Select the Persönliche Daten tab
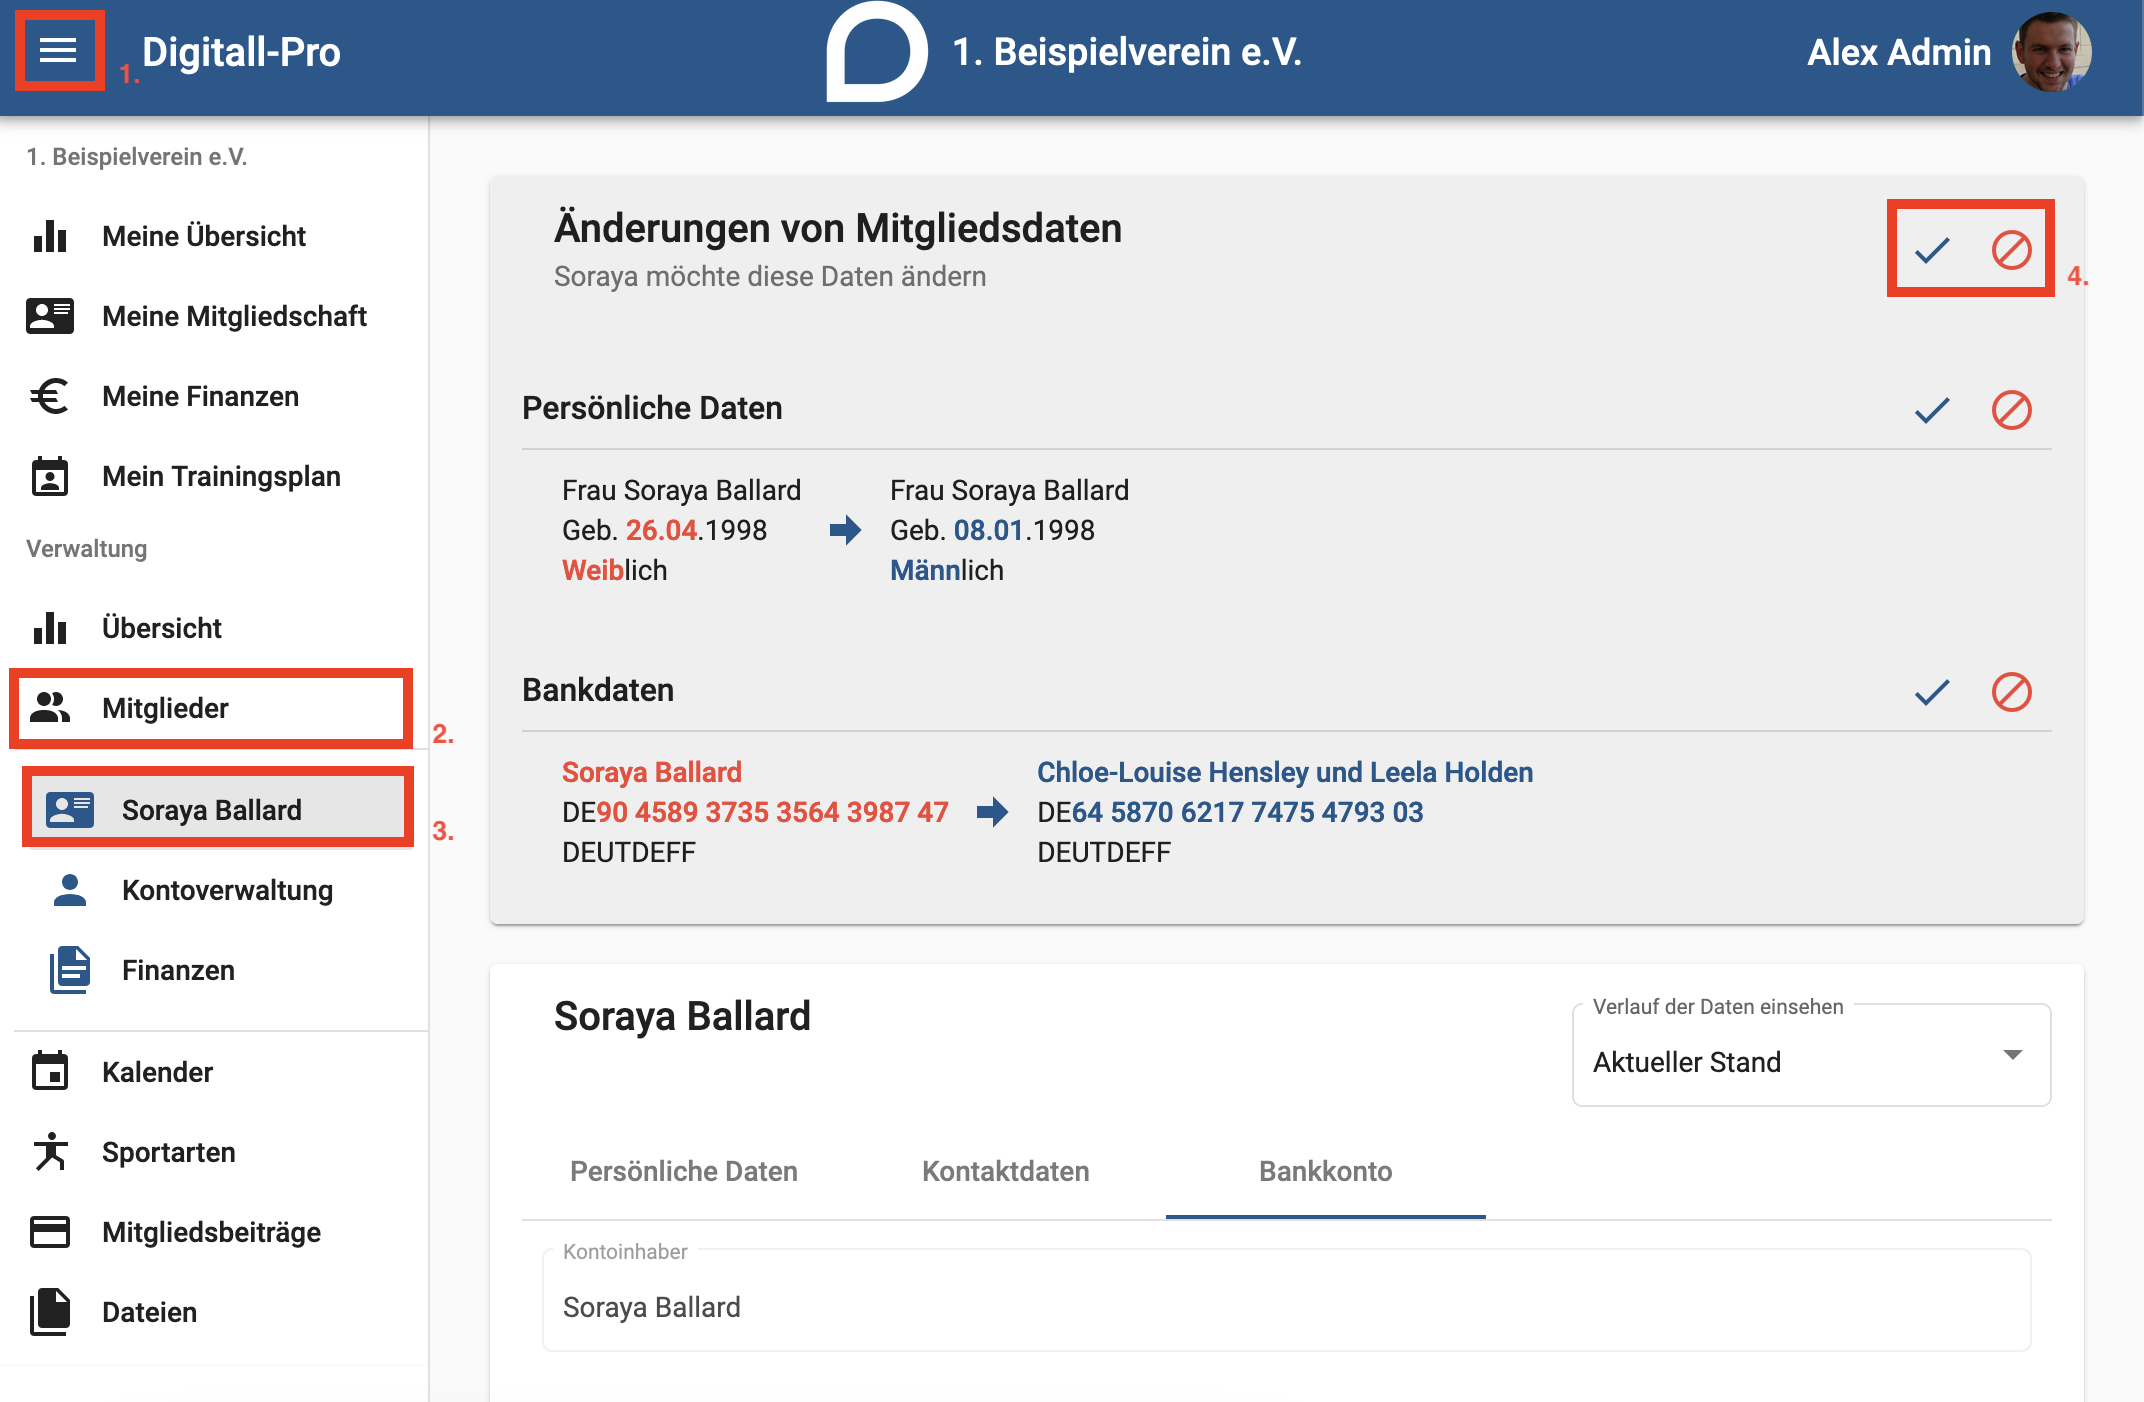 (684, 1171)
